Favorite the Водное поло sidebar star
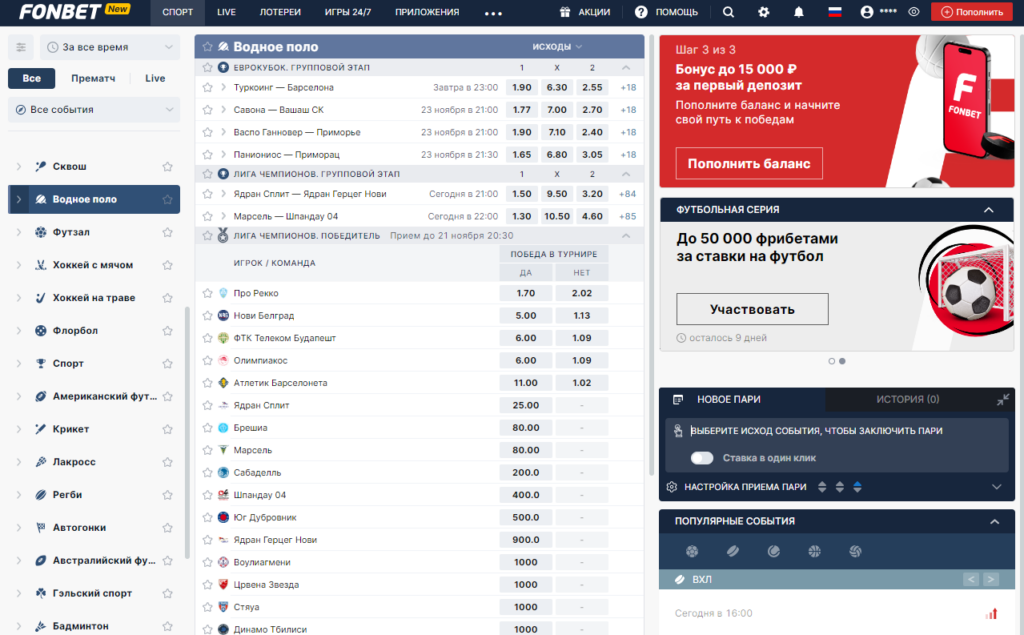Viewport: 1024px width, 635px height. (168, 199)
